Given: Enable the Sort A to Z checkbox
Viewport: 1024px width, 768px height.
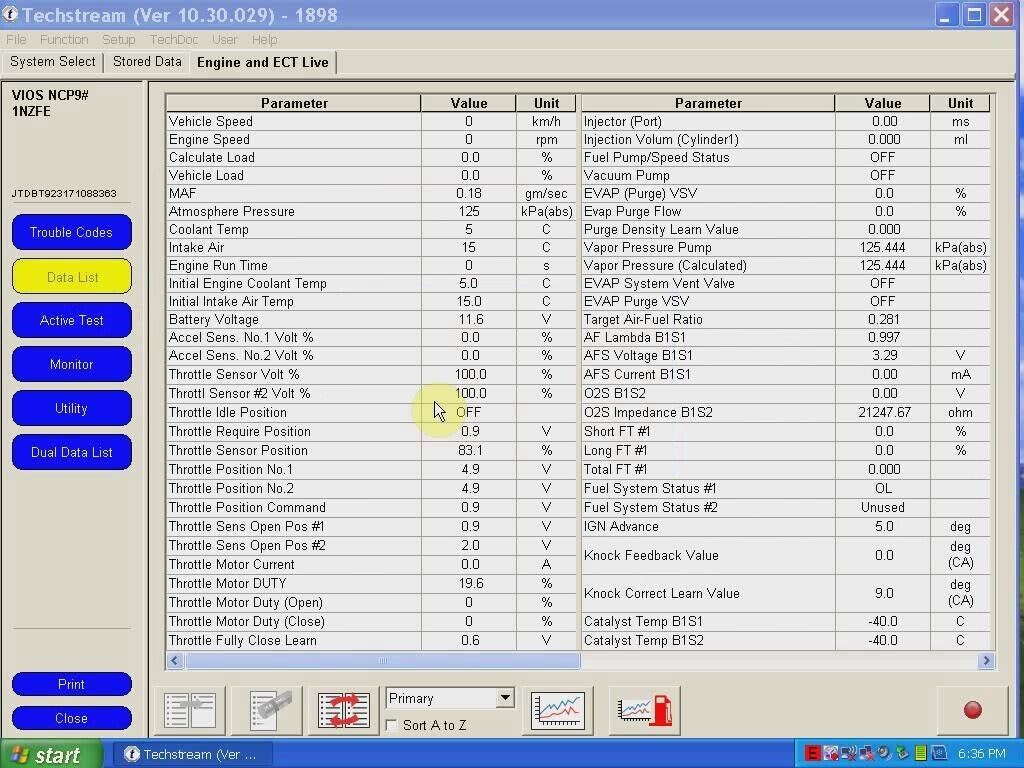Looking at the screenshot, I should pyautogui.click(x=392, y=725).
